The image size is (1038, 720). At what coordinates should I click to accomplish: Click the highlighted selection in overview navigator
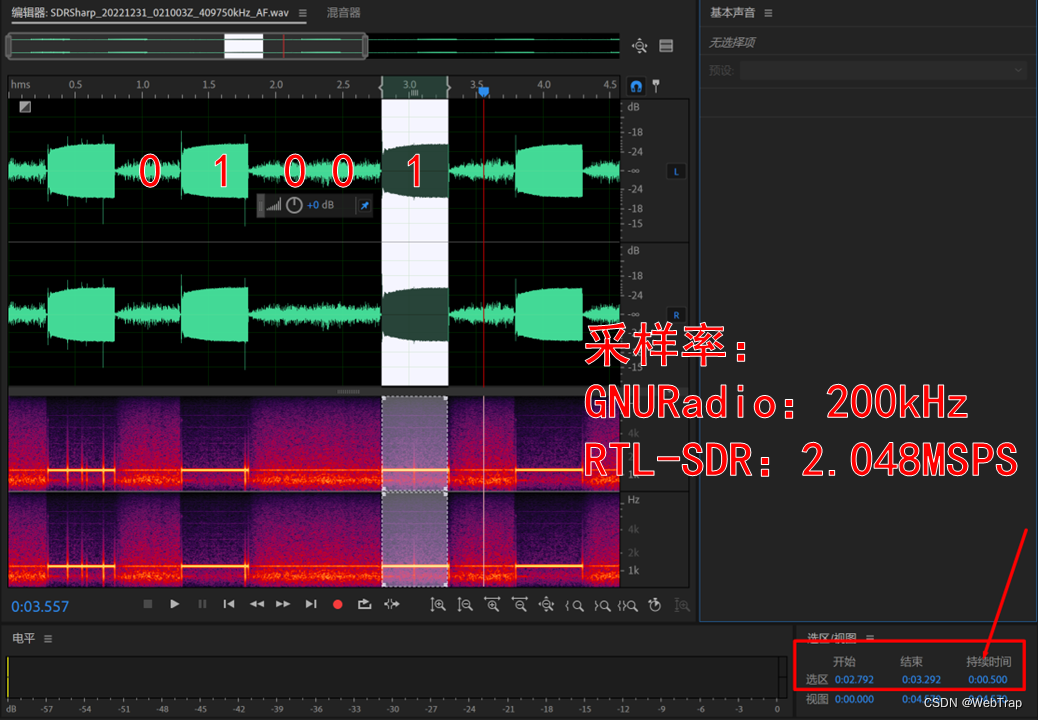coord(244,46)
